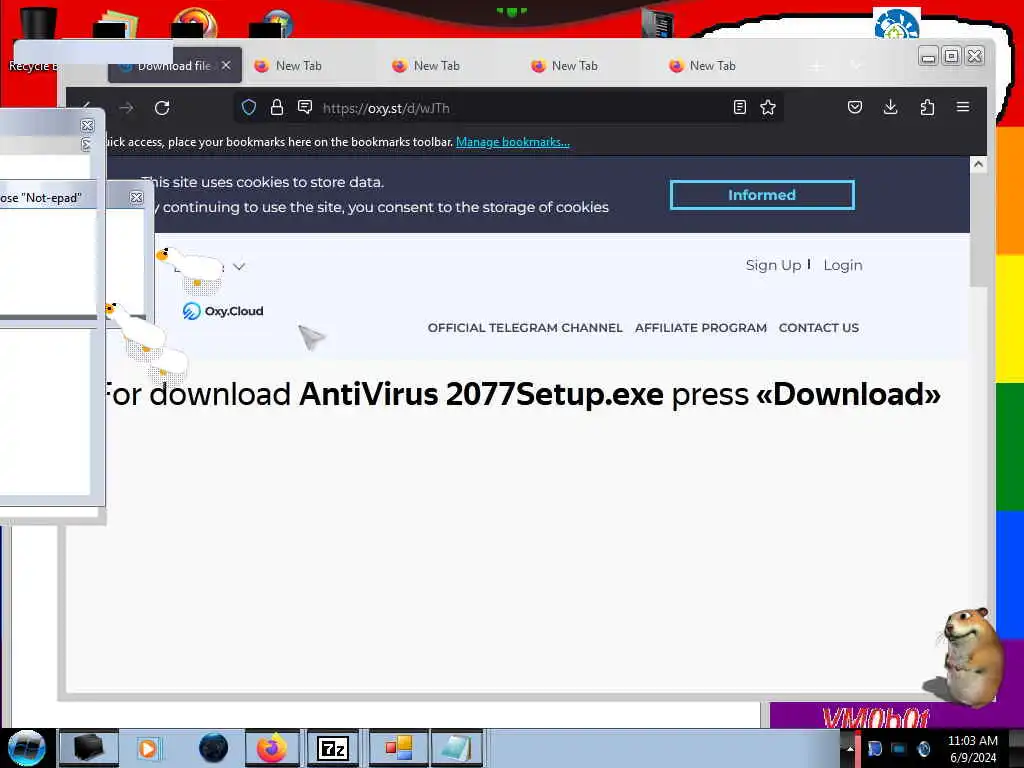Click the Login link

pos(842,265)
